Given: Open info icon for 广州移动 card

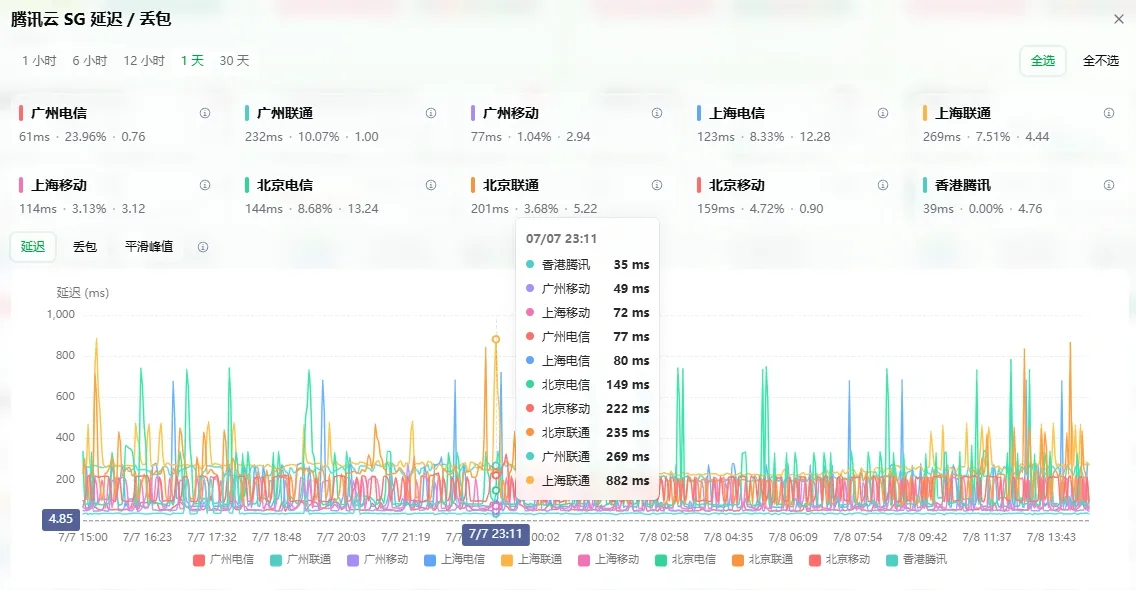Looking at the screenshot, I should coord(657,113).
